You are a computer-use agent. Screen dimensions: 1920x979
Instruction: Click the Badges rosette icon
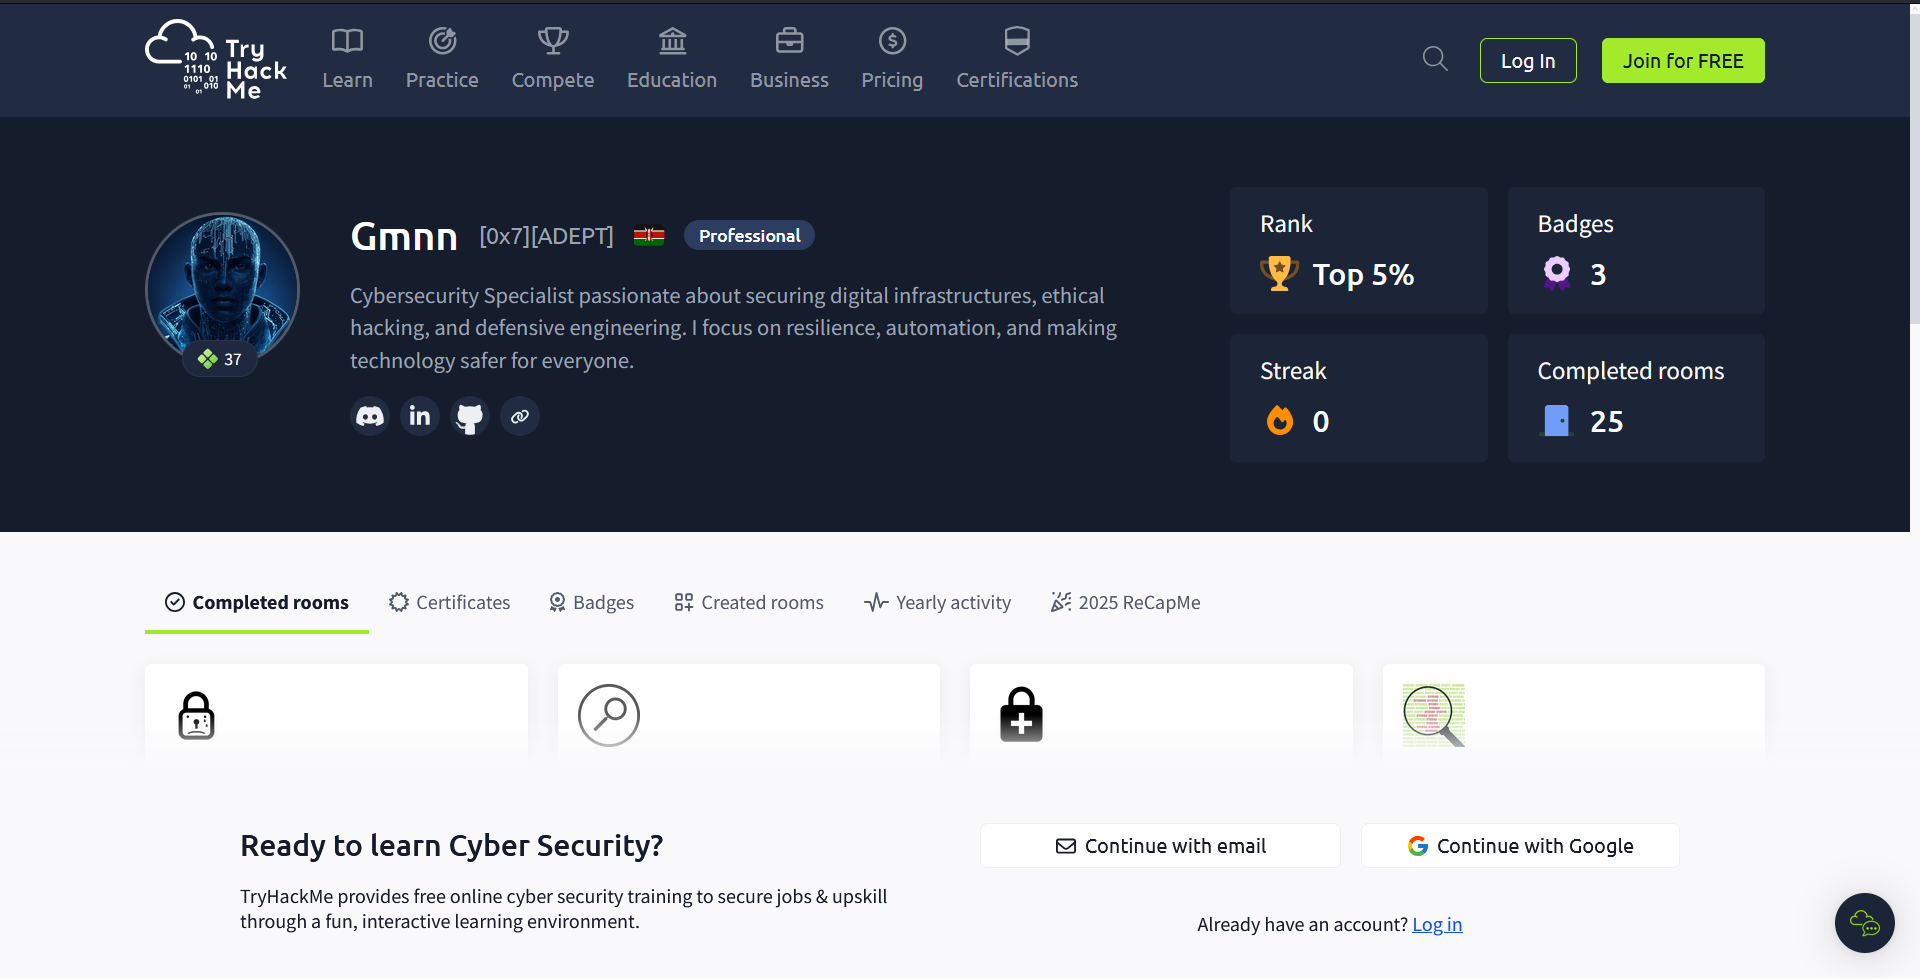pos(1557,273)
